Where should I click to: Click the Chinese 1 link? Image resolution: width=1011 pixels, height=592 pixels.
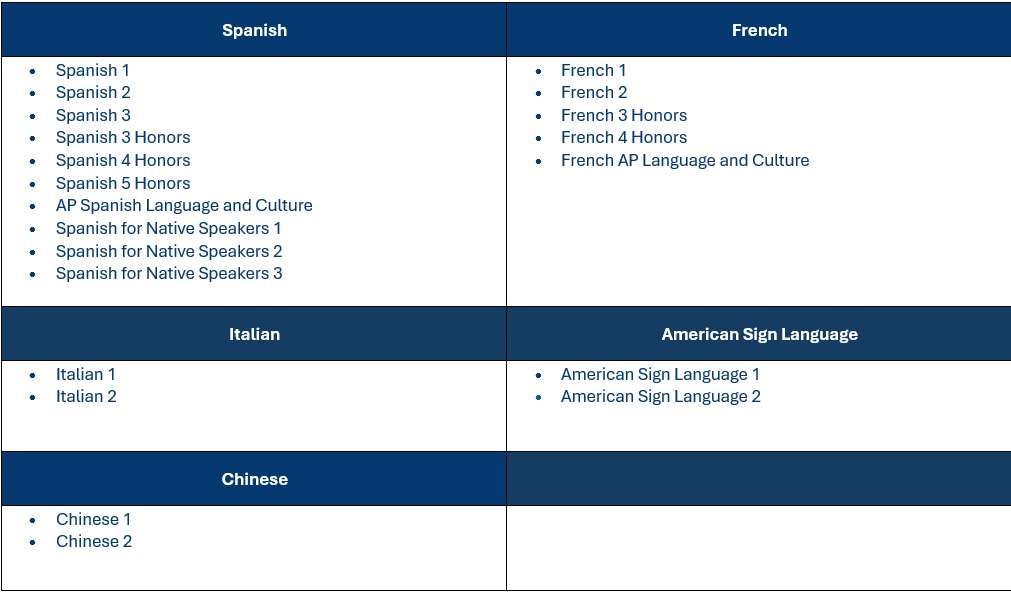(x=93, y=519)
